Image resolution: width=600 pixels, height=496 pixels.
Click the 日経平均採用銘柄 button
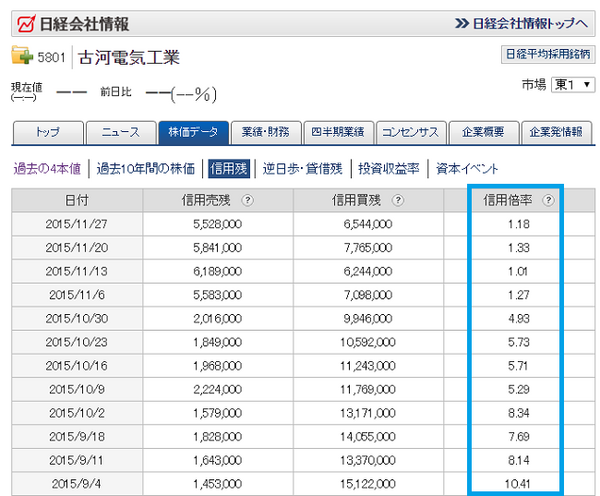point(548,54)
